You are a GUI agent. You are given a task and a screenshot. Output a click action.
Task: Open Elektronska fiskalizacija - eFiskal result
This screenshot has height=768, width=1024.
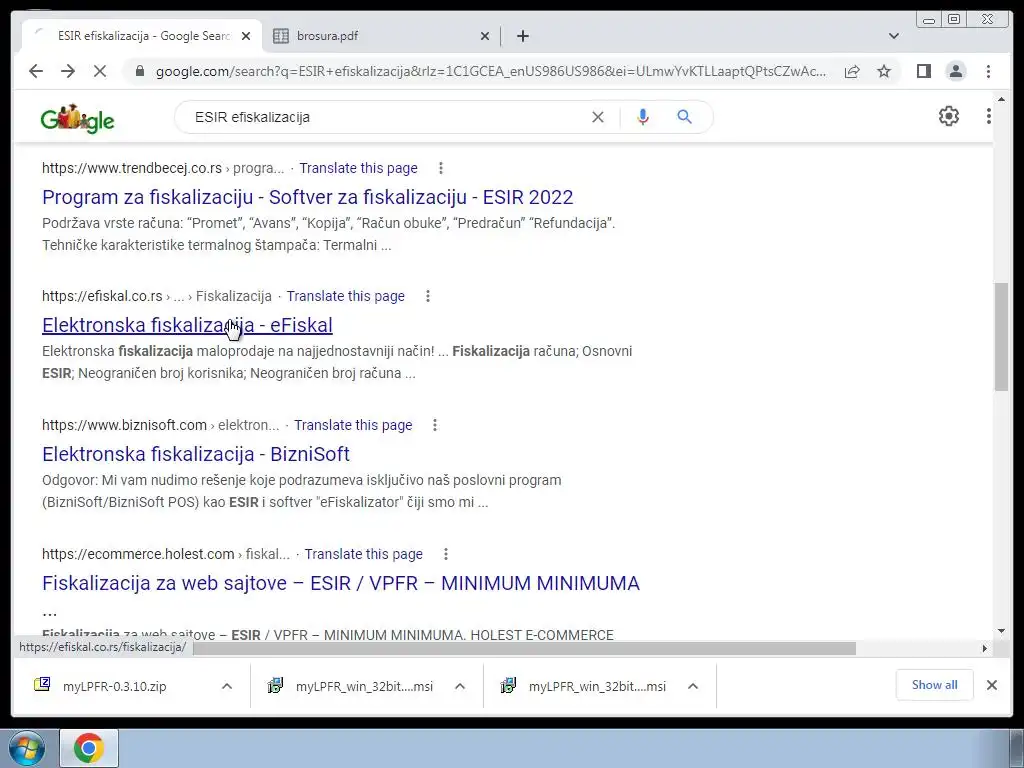pyautogui.click(x=187, y=325)
